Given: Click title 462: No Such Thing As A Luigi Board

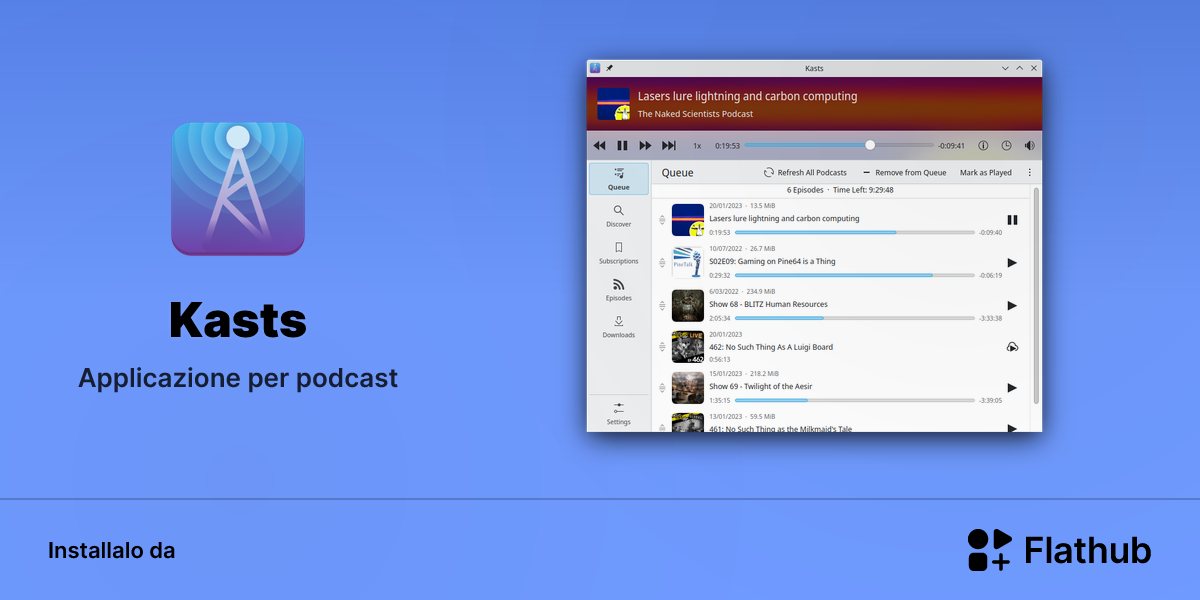Looking at the screenshot, I should click(771, 347).
